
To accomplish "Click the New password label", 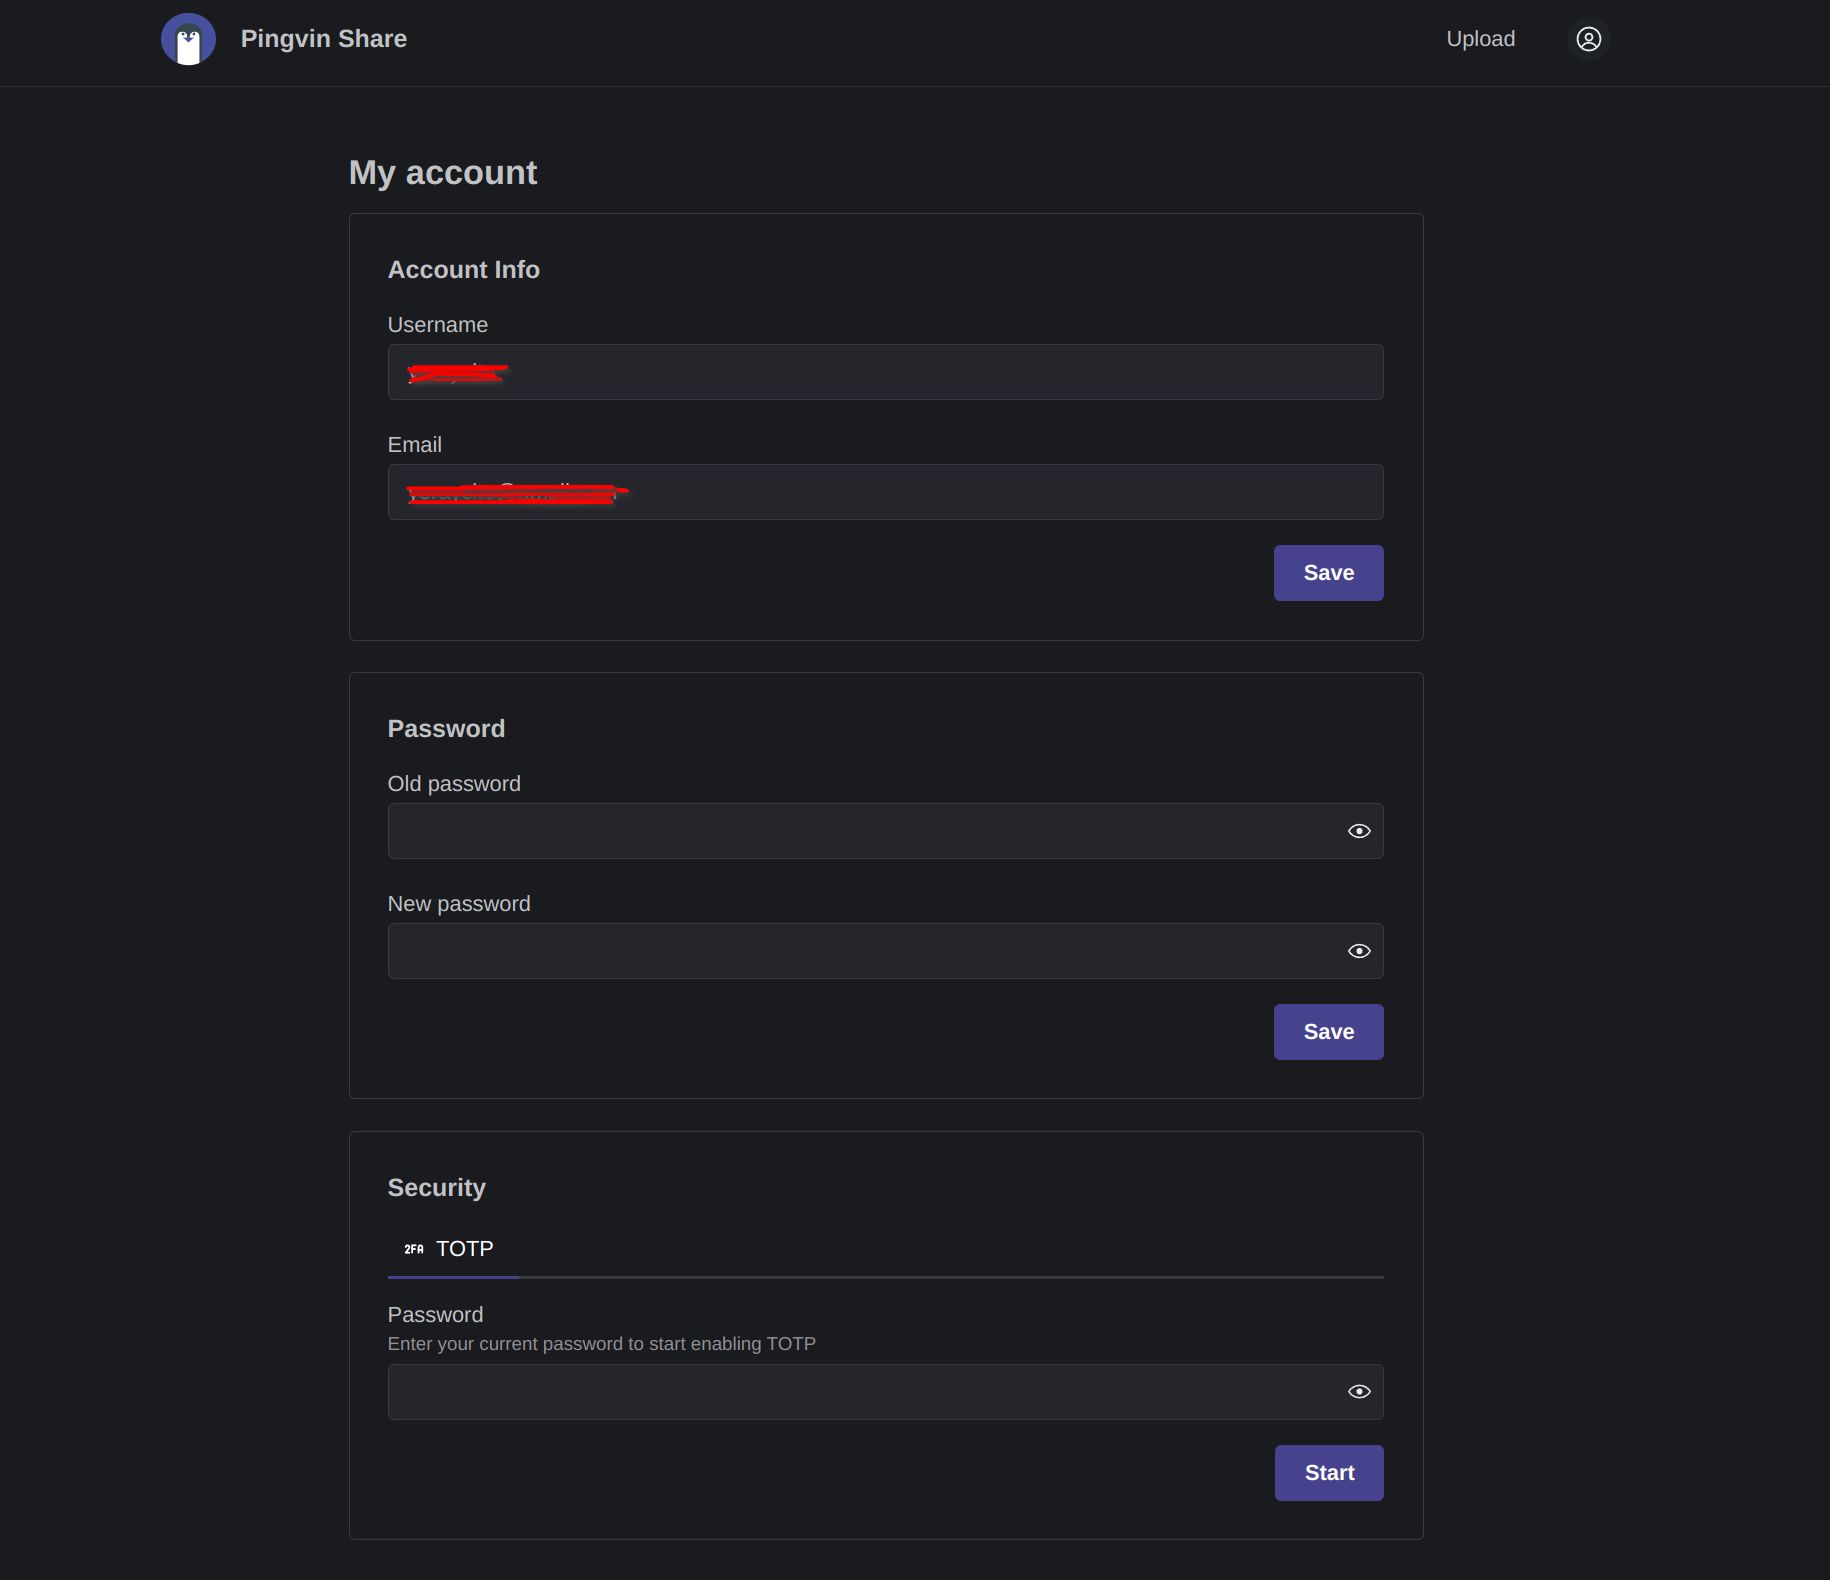I will [459, 904].
